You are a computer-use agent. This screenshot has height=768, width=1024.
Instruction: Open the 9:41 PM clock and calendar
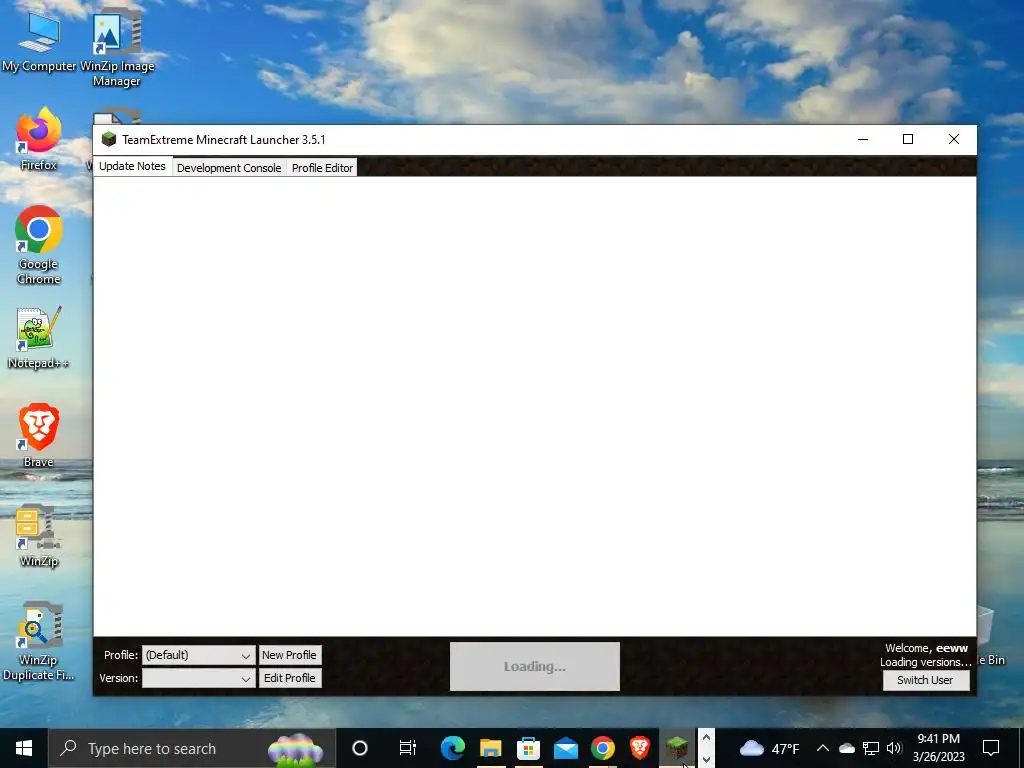click(x=938, y=748)
